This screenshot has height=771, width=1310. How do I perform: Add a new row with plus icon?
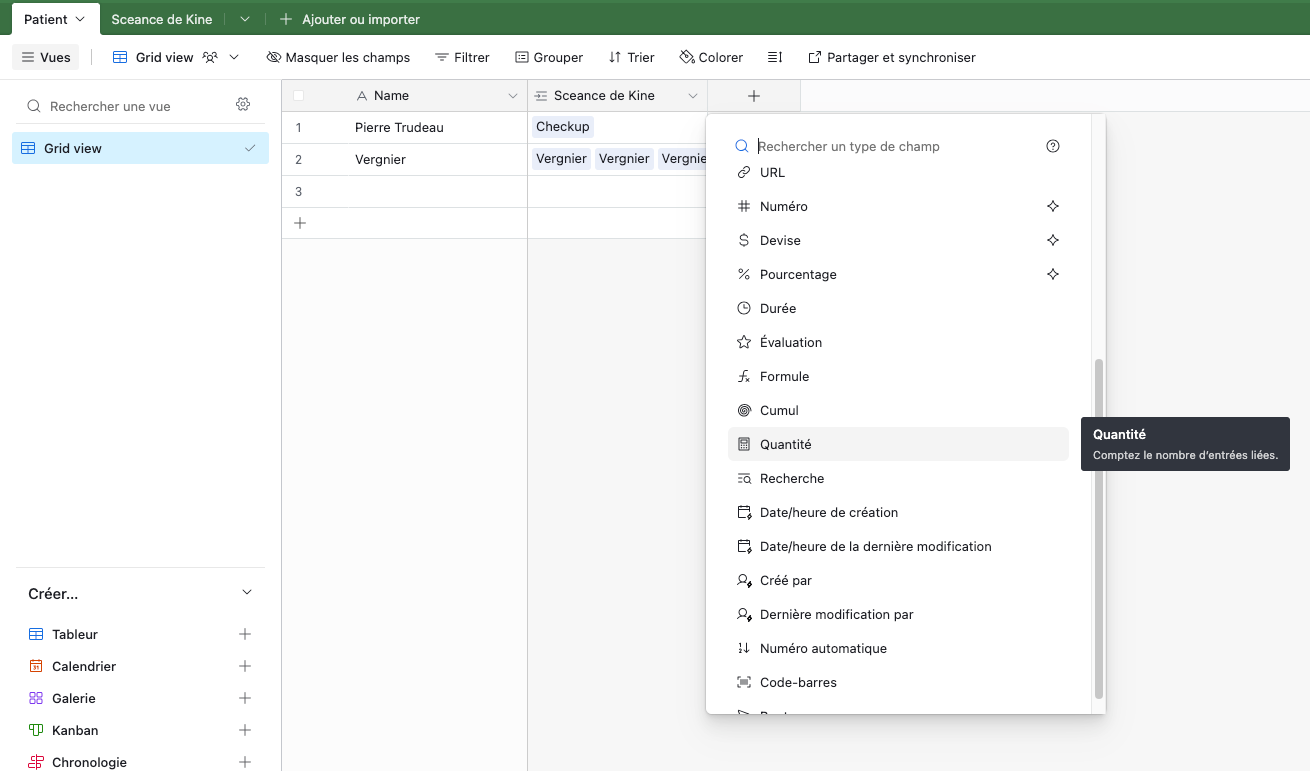click(299, 223)
